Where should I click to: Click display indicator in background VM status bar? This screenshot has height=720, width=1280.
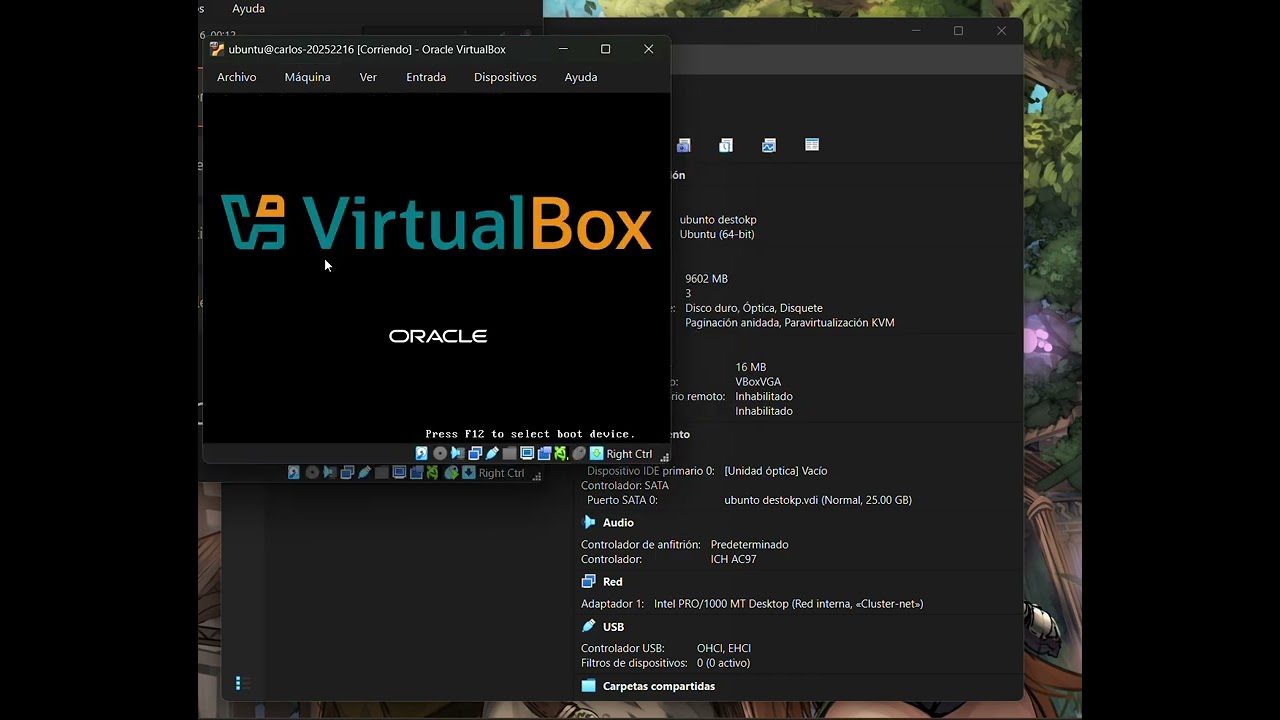click(x=399, y=473)
